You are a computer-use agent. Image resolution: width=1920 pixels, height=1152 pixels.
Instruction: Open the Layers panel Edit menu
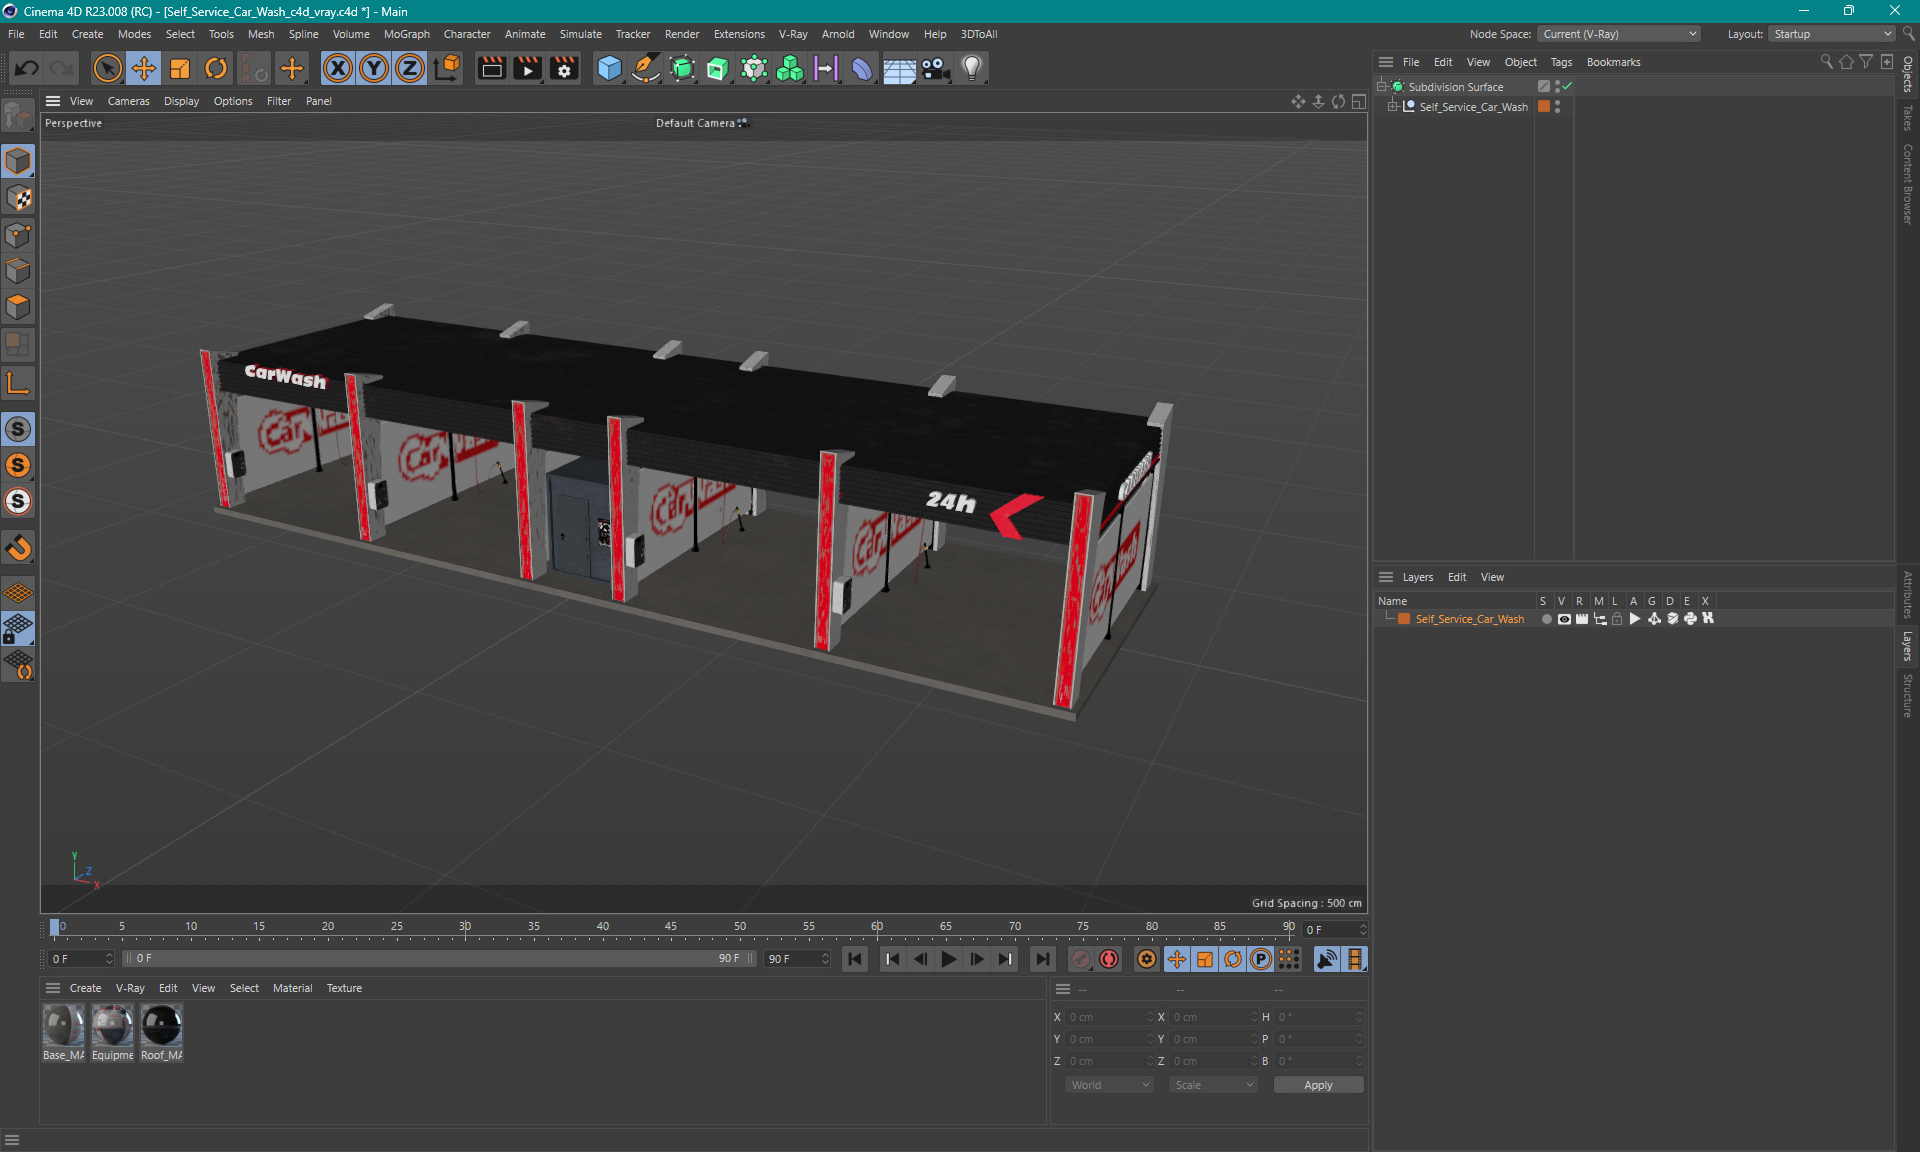1456,577
